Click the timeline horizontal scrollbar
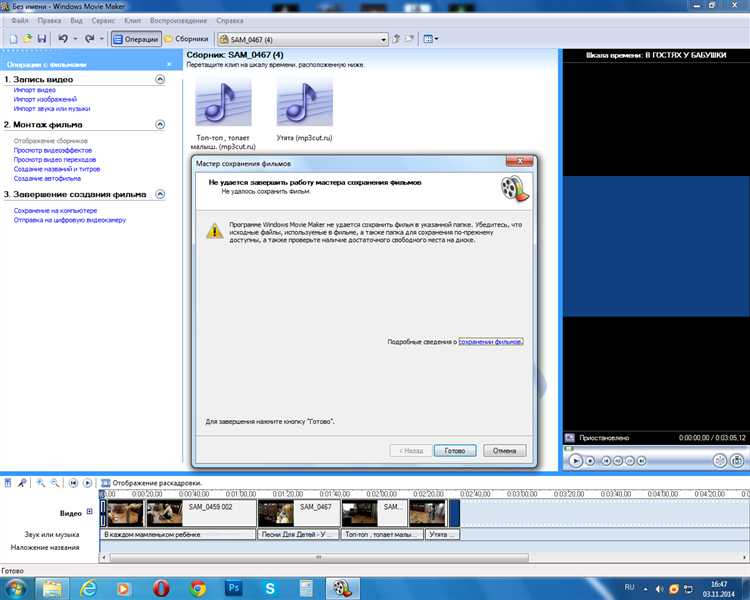The height and width of the screenshot is (600, 750). pyautogui.click(x=319, y=557)
